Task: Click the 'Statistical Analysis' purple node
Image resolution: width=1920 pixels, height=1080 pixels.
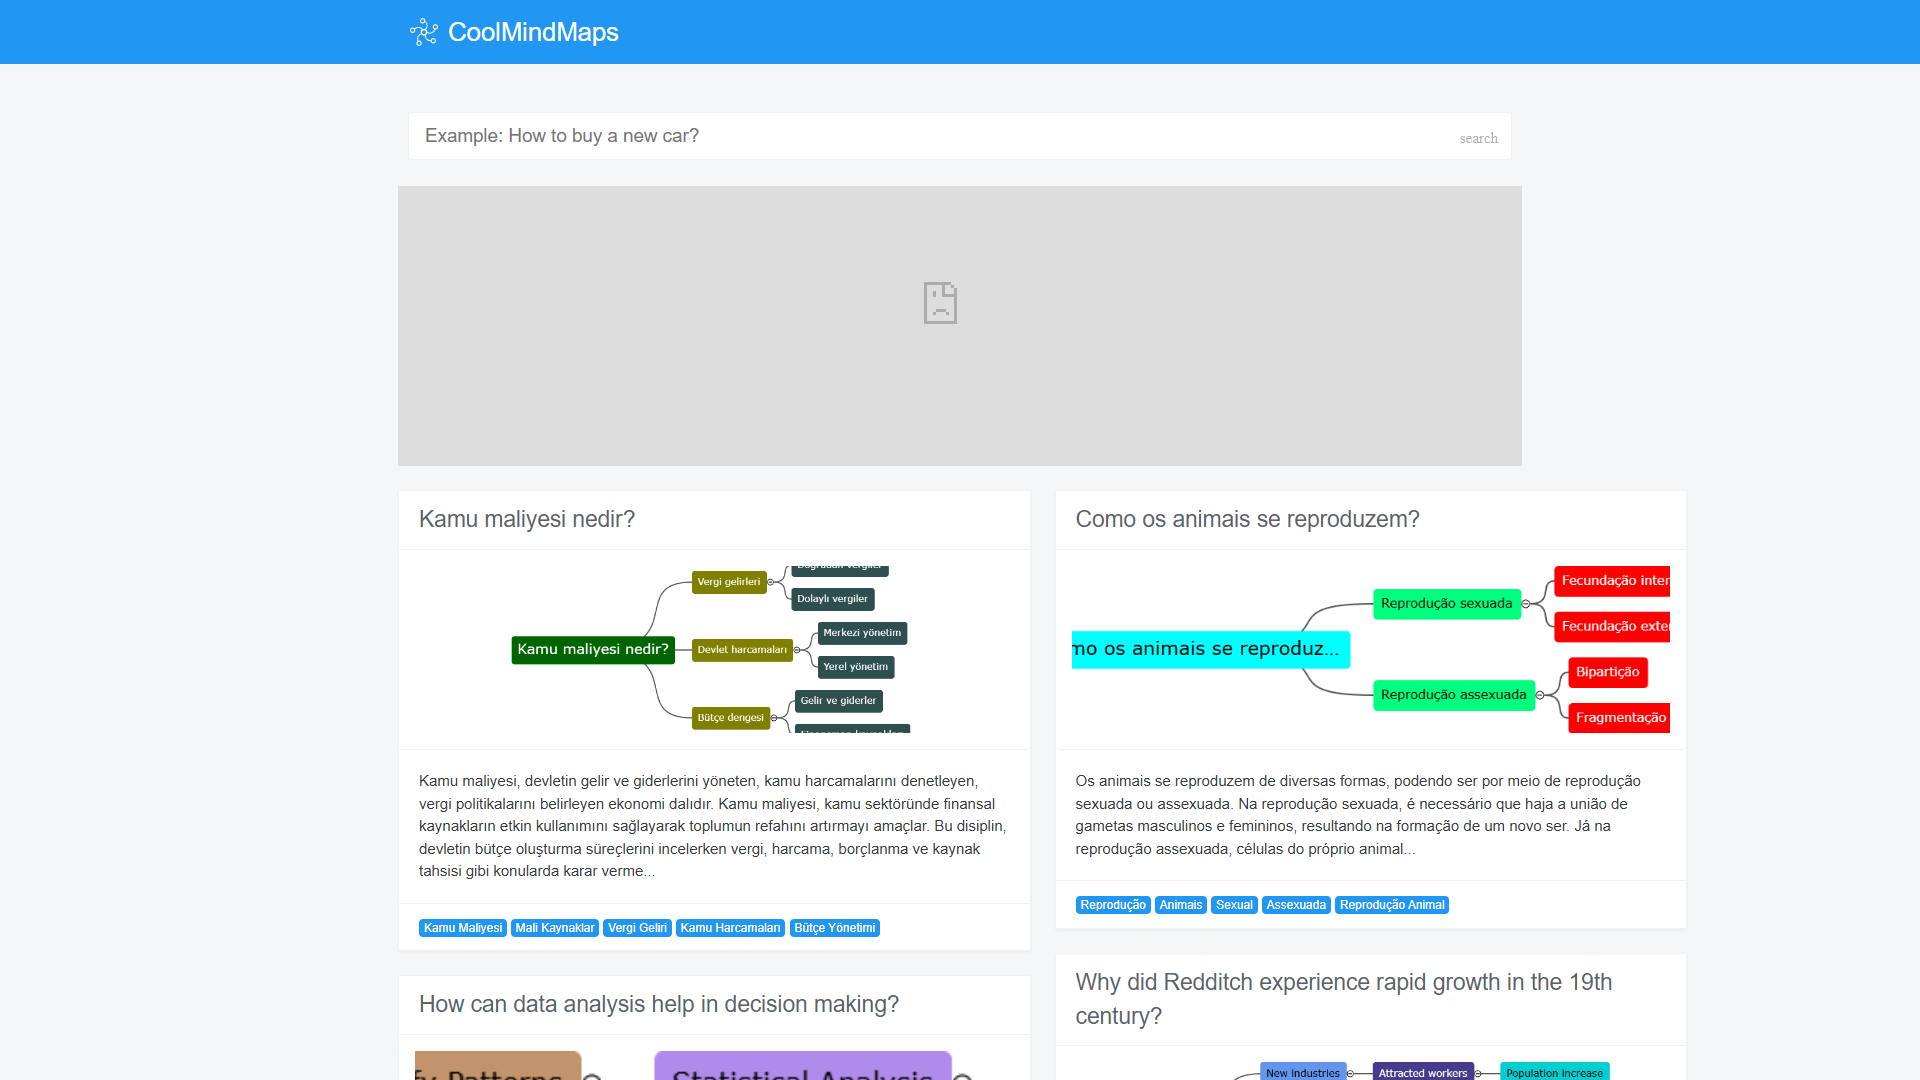Action: [x=803, y=1067]
